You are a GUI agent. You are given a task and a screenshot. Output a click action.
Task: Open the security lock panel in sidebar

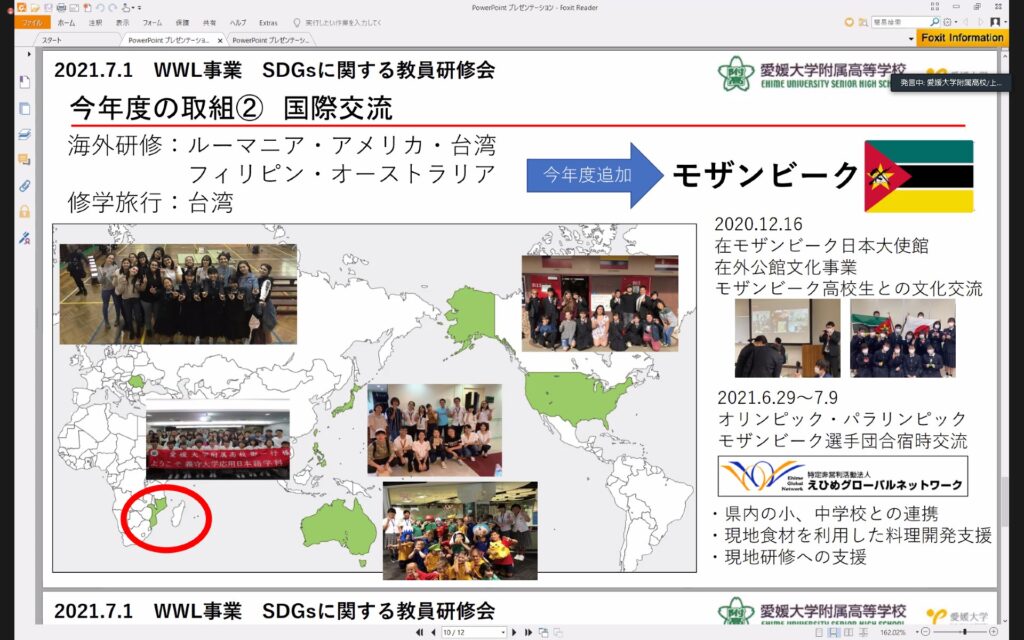[x=24, y=211]
